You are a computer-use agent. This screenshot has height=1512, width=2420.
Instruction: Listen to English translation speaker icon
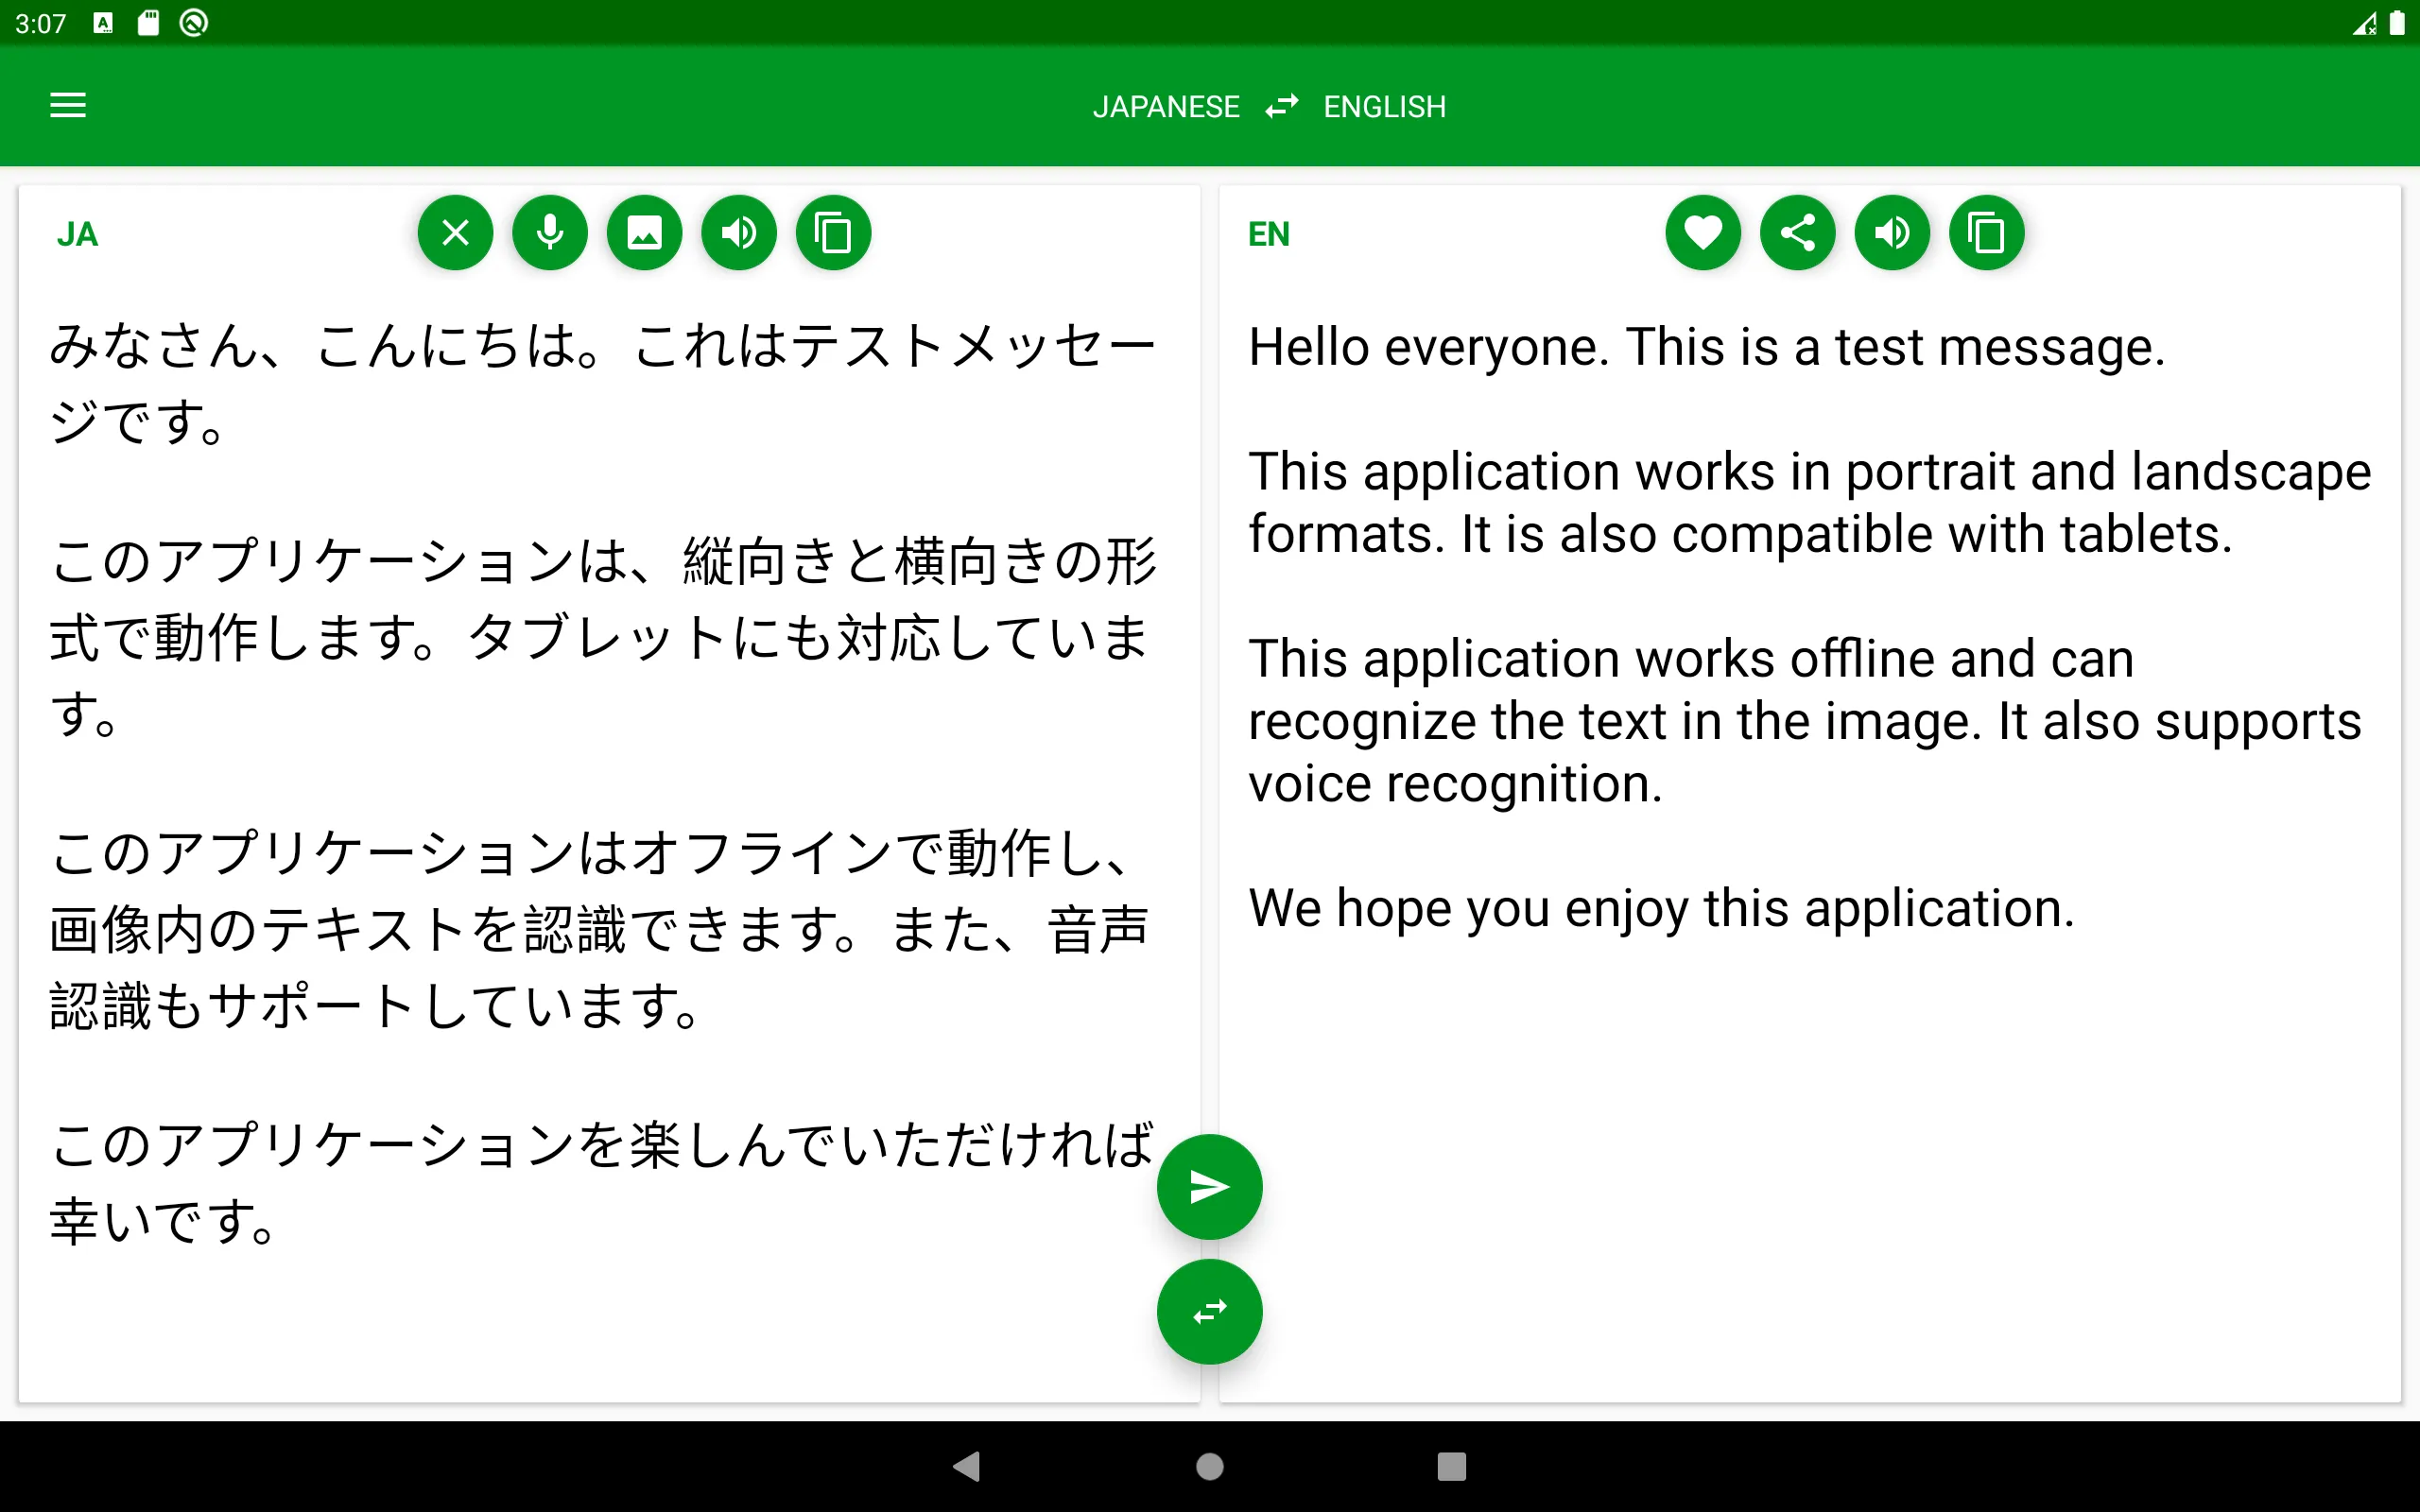coord(1892,233)
